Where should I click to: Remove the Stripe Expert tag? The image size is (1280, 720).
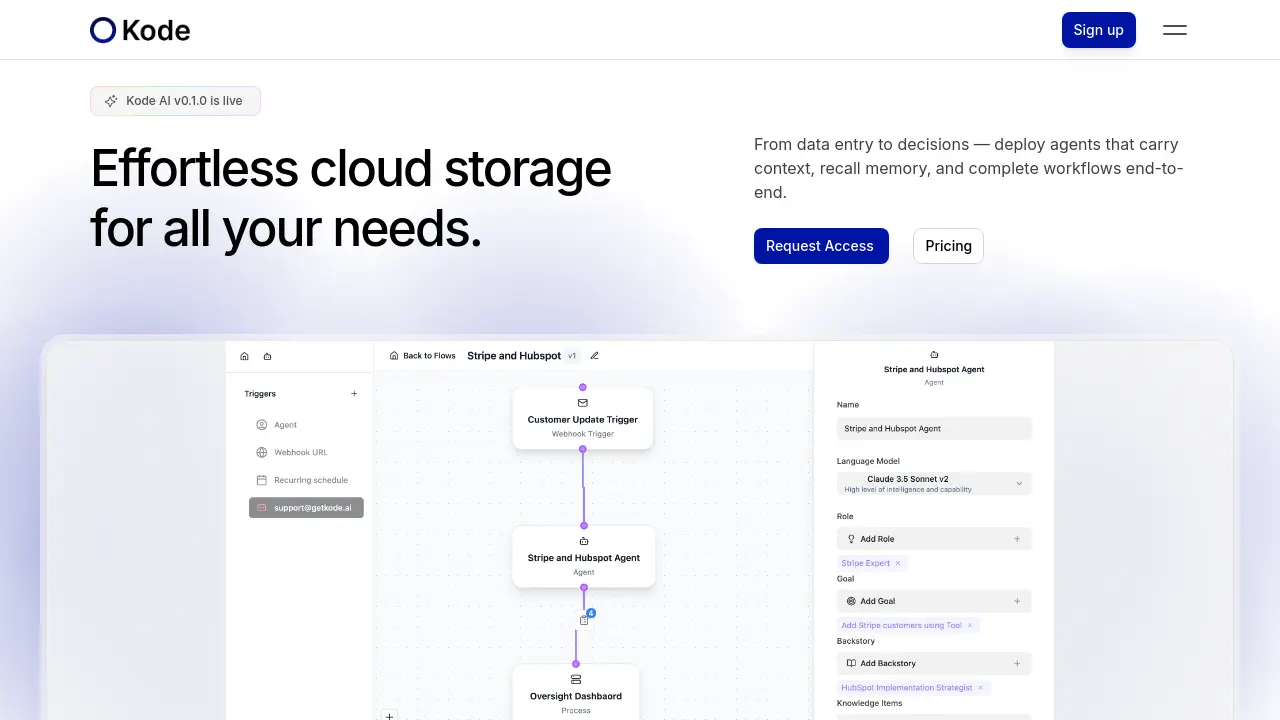click(898, 563)
